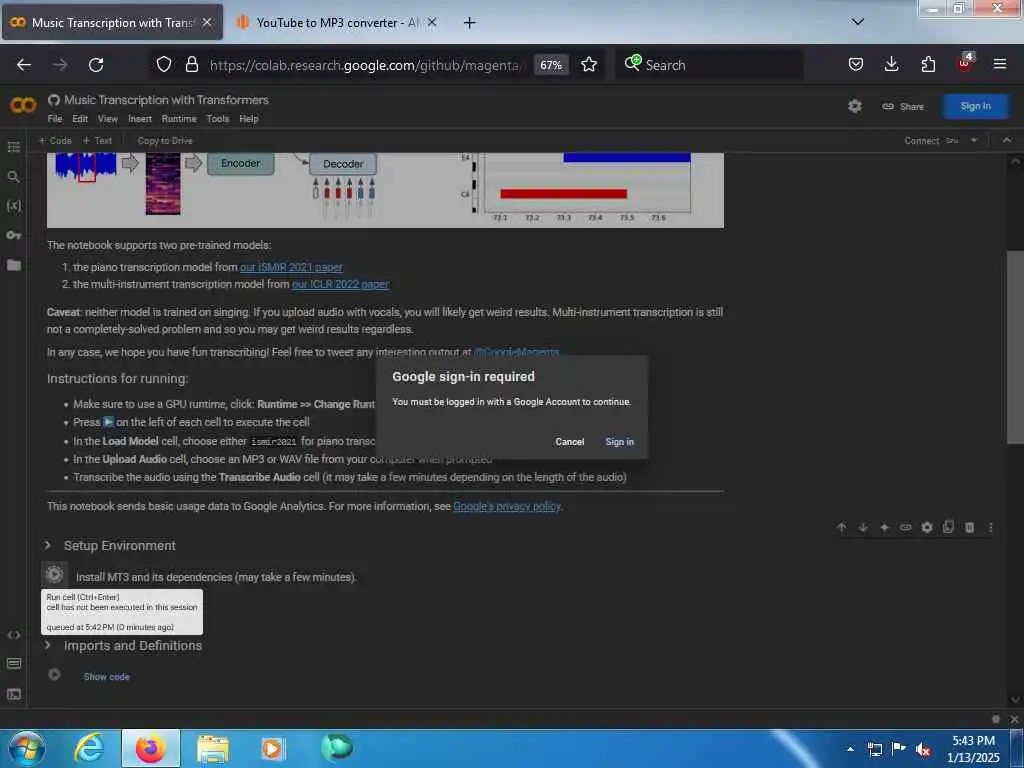Open more cell actions menu

991,527
